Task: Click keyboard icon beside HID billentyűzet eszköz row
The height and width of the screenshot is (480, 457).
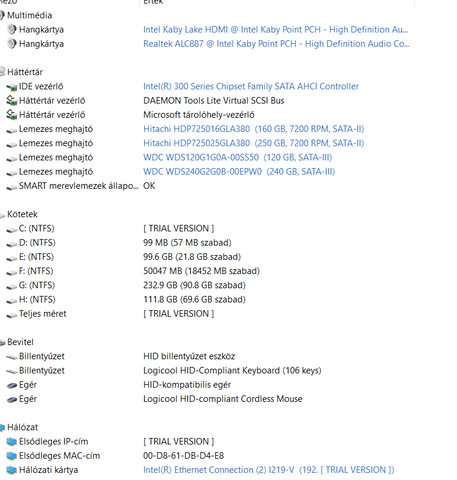Action: [x=12, y=357]
